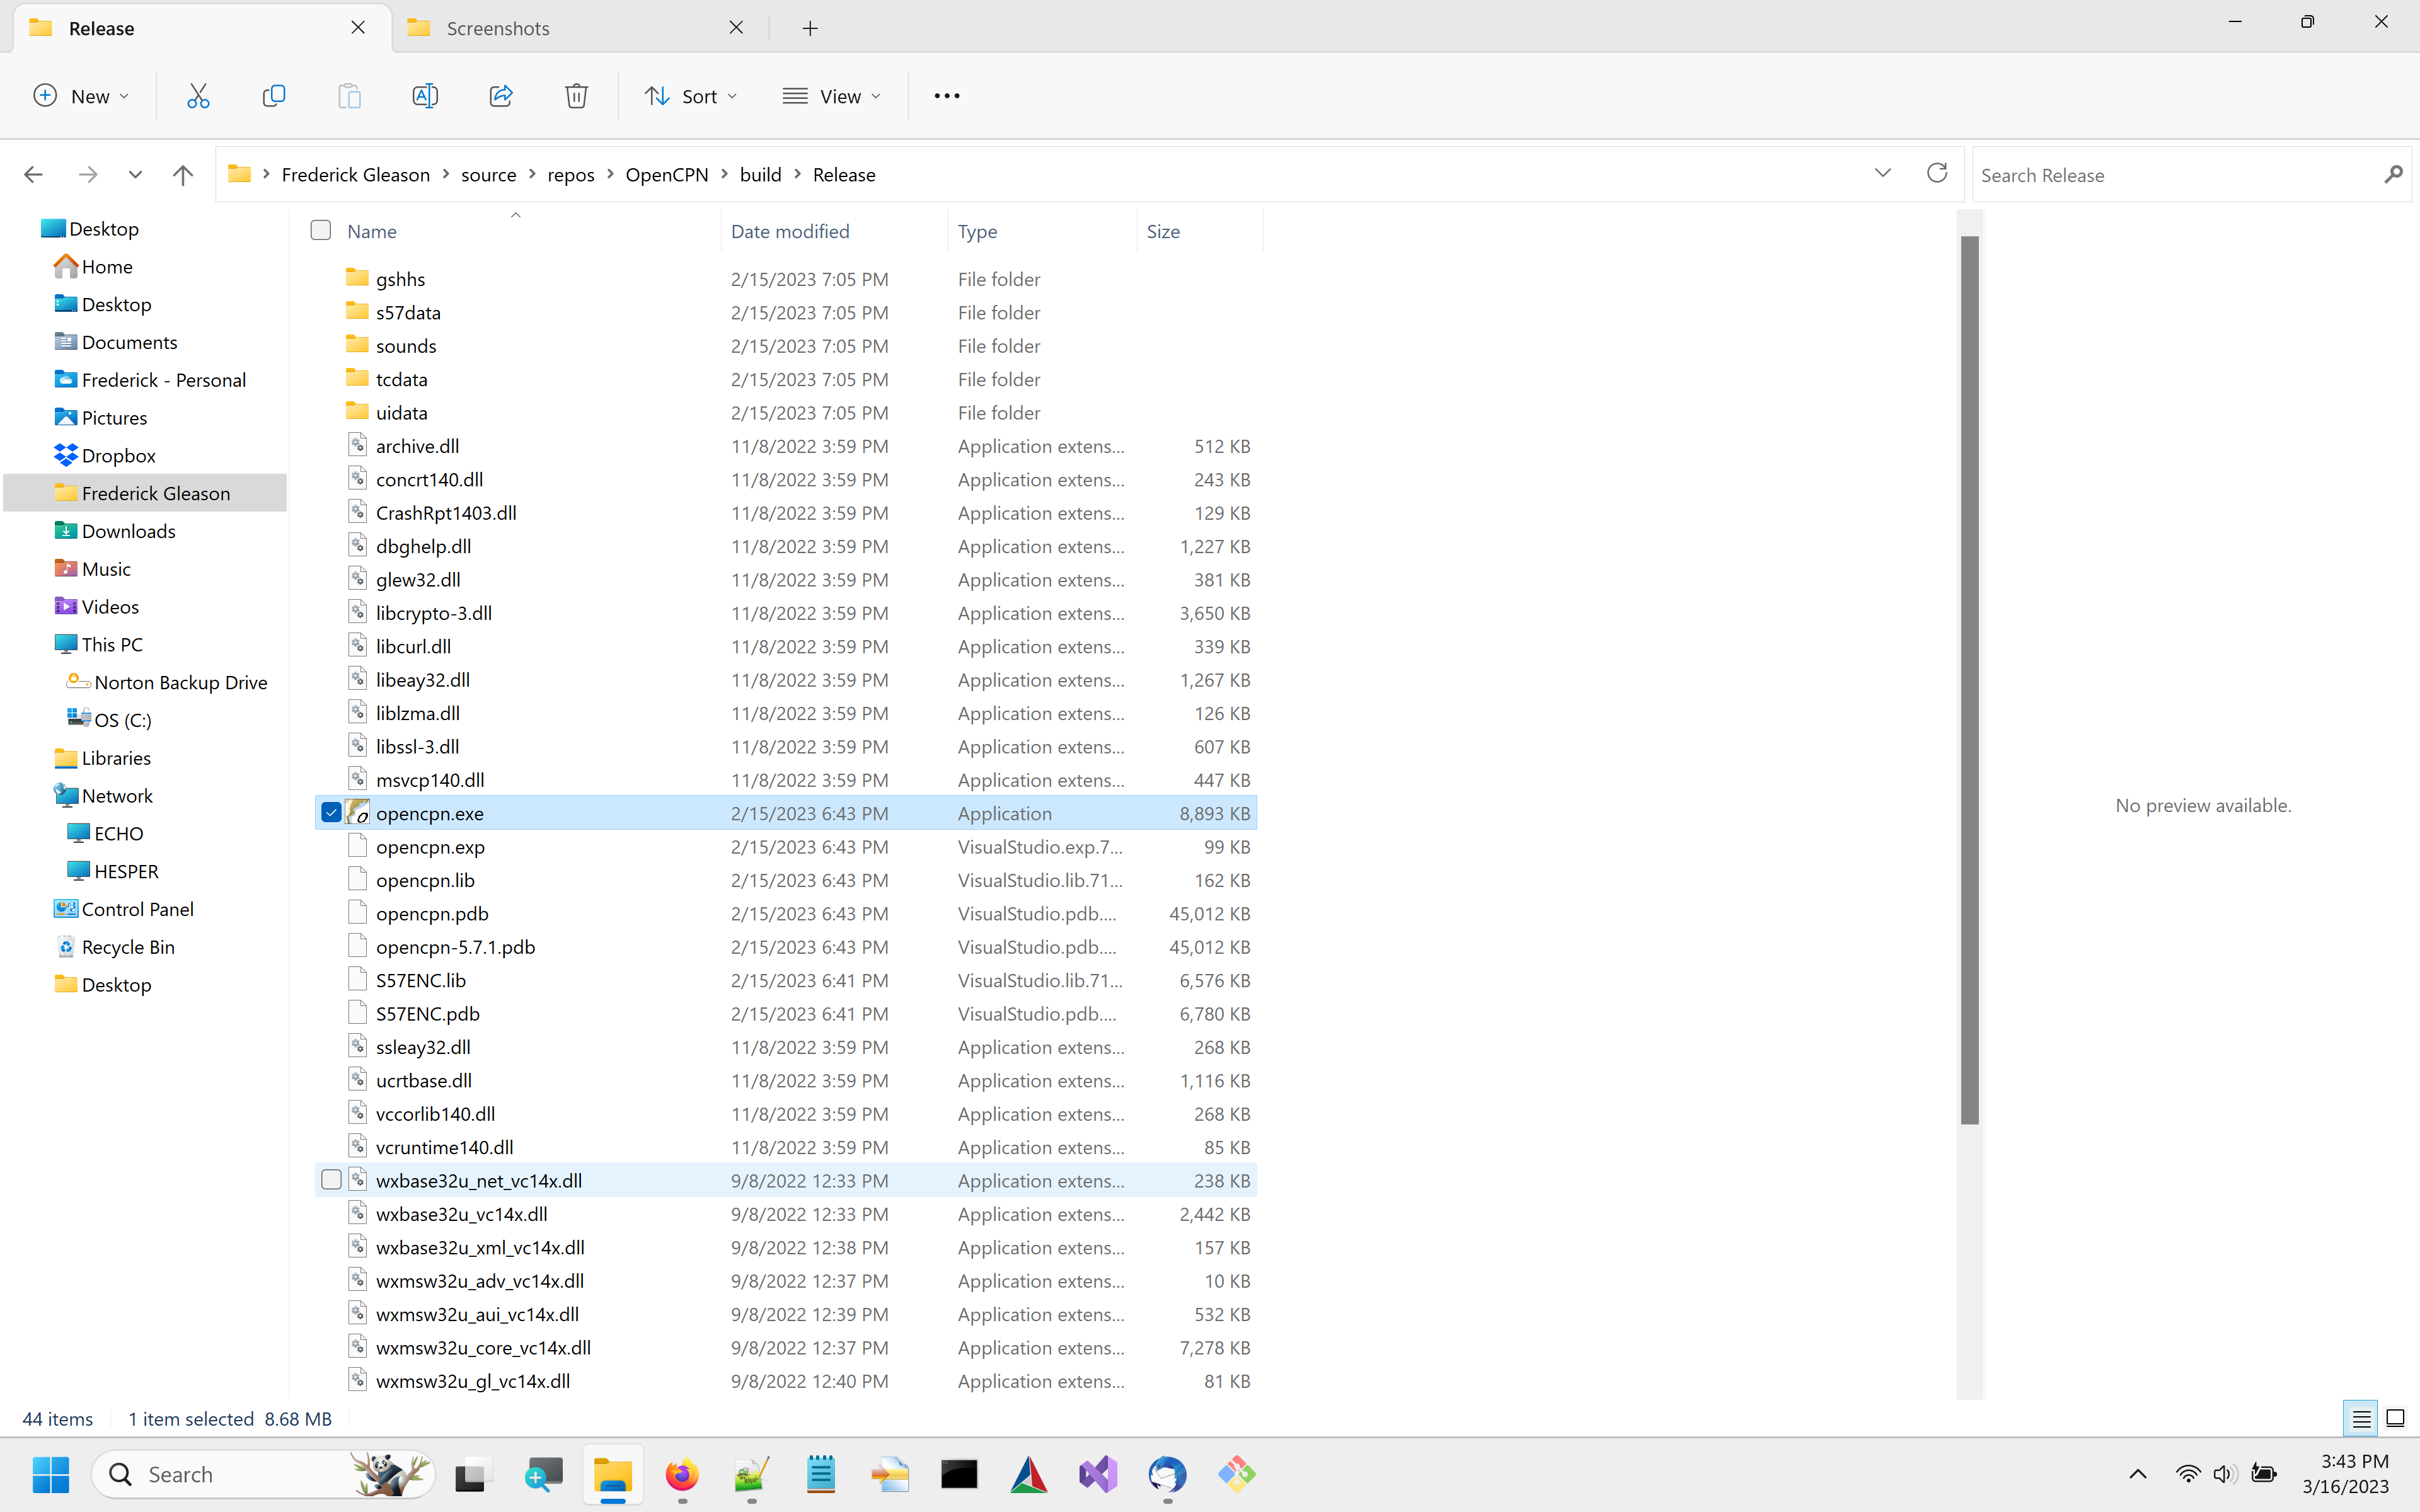This screenshot has height=1512, width=2420.
Task: Open the Wi-Fi network tray icon
Action: 2187,1474
